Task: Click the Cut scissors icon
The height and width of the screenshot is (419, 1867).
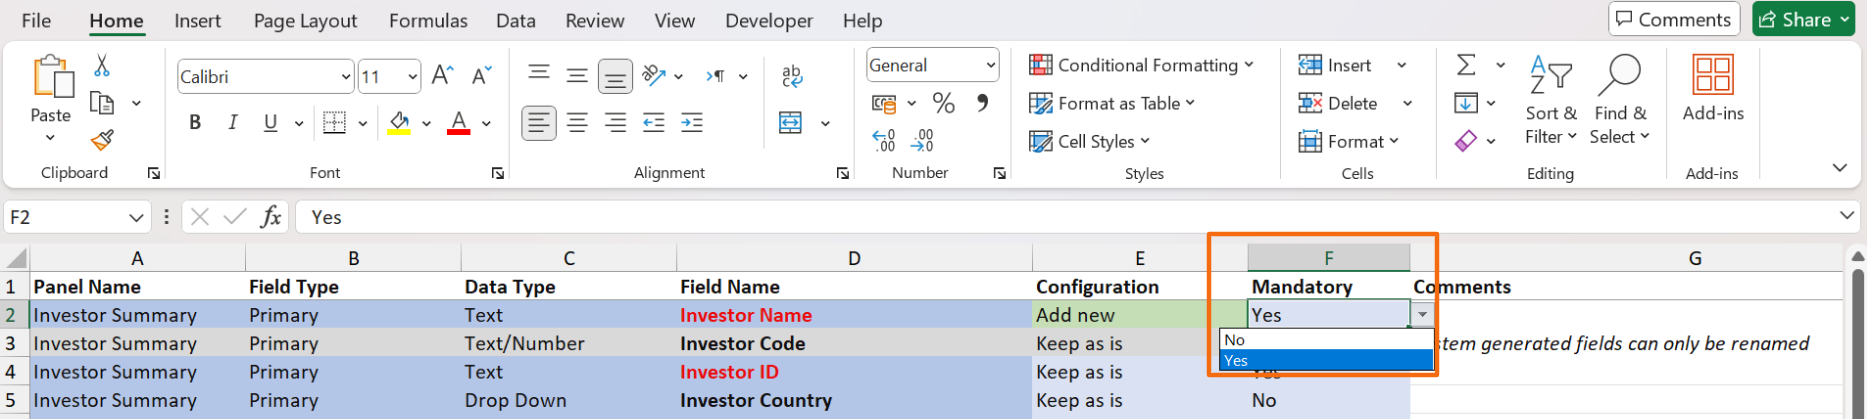Action: point(101,66)
